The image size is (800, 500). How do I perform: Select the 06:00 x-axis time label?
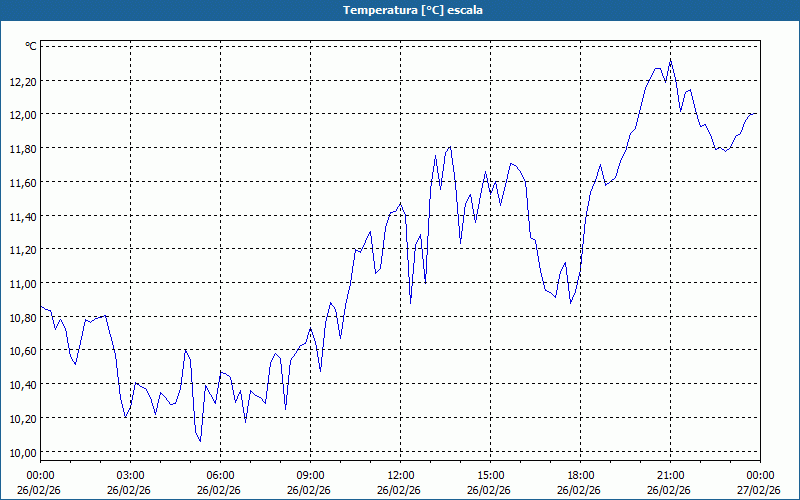point(220,475)
